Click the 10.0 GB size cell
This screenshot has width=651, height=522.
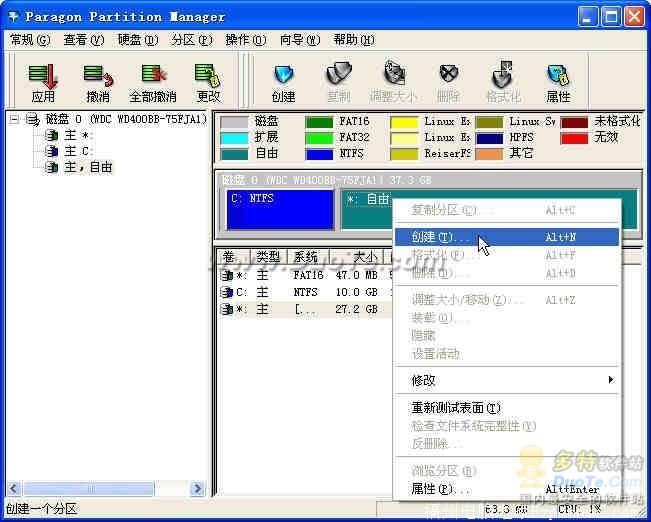point(356,292)
